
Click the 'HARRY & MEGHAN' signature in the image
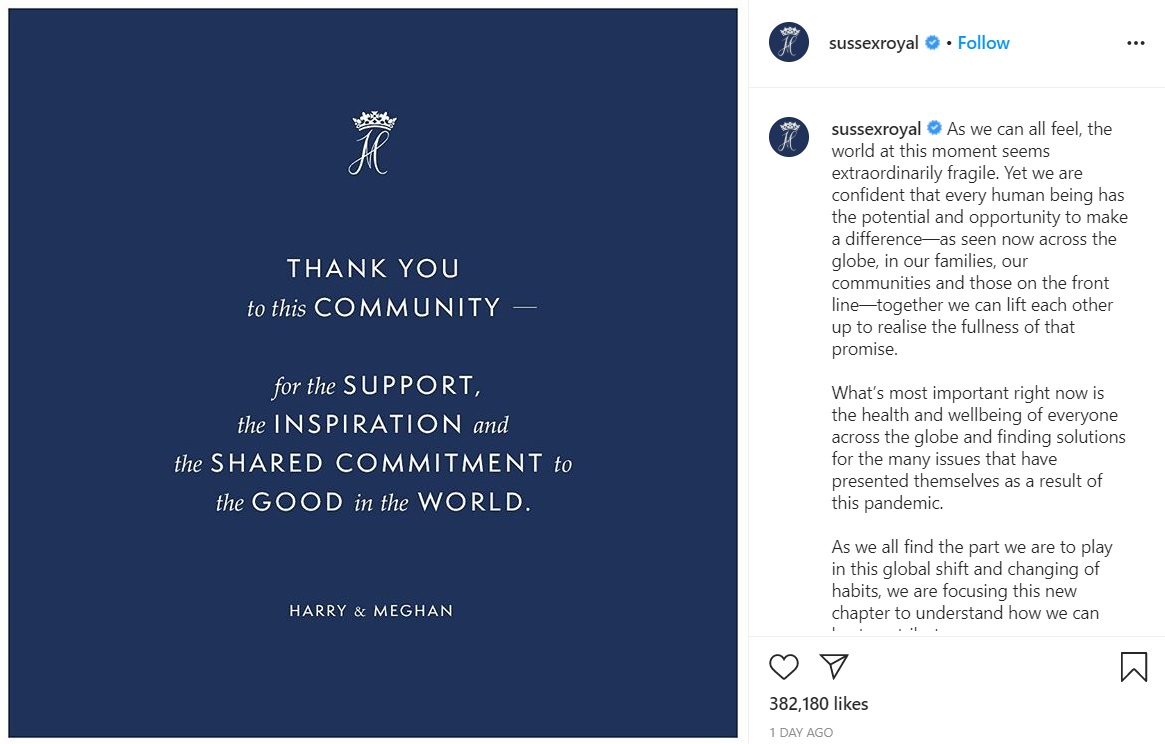[x=371, y=610]
